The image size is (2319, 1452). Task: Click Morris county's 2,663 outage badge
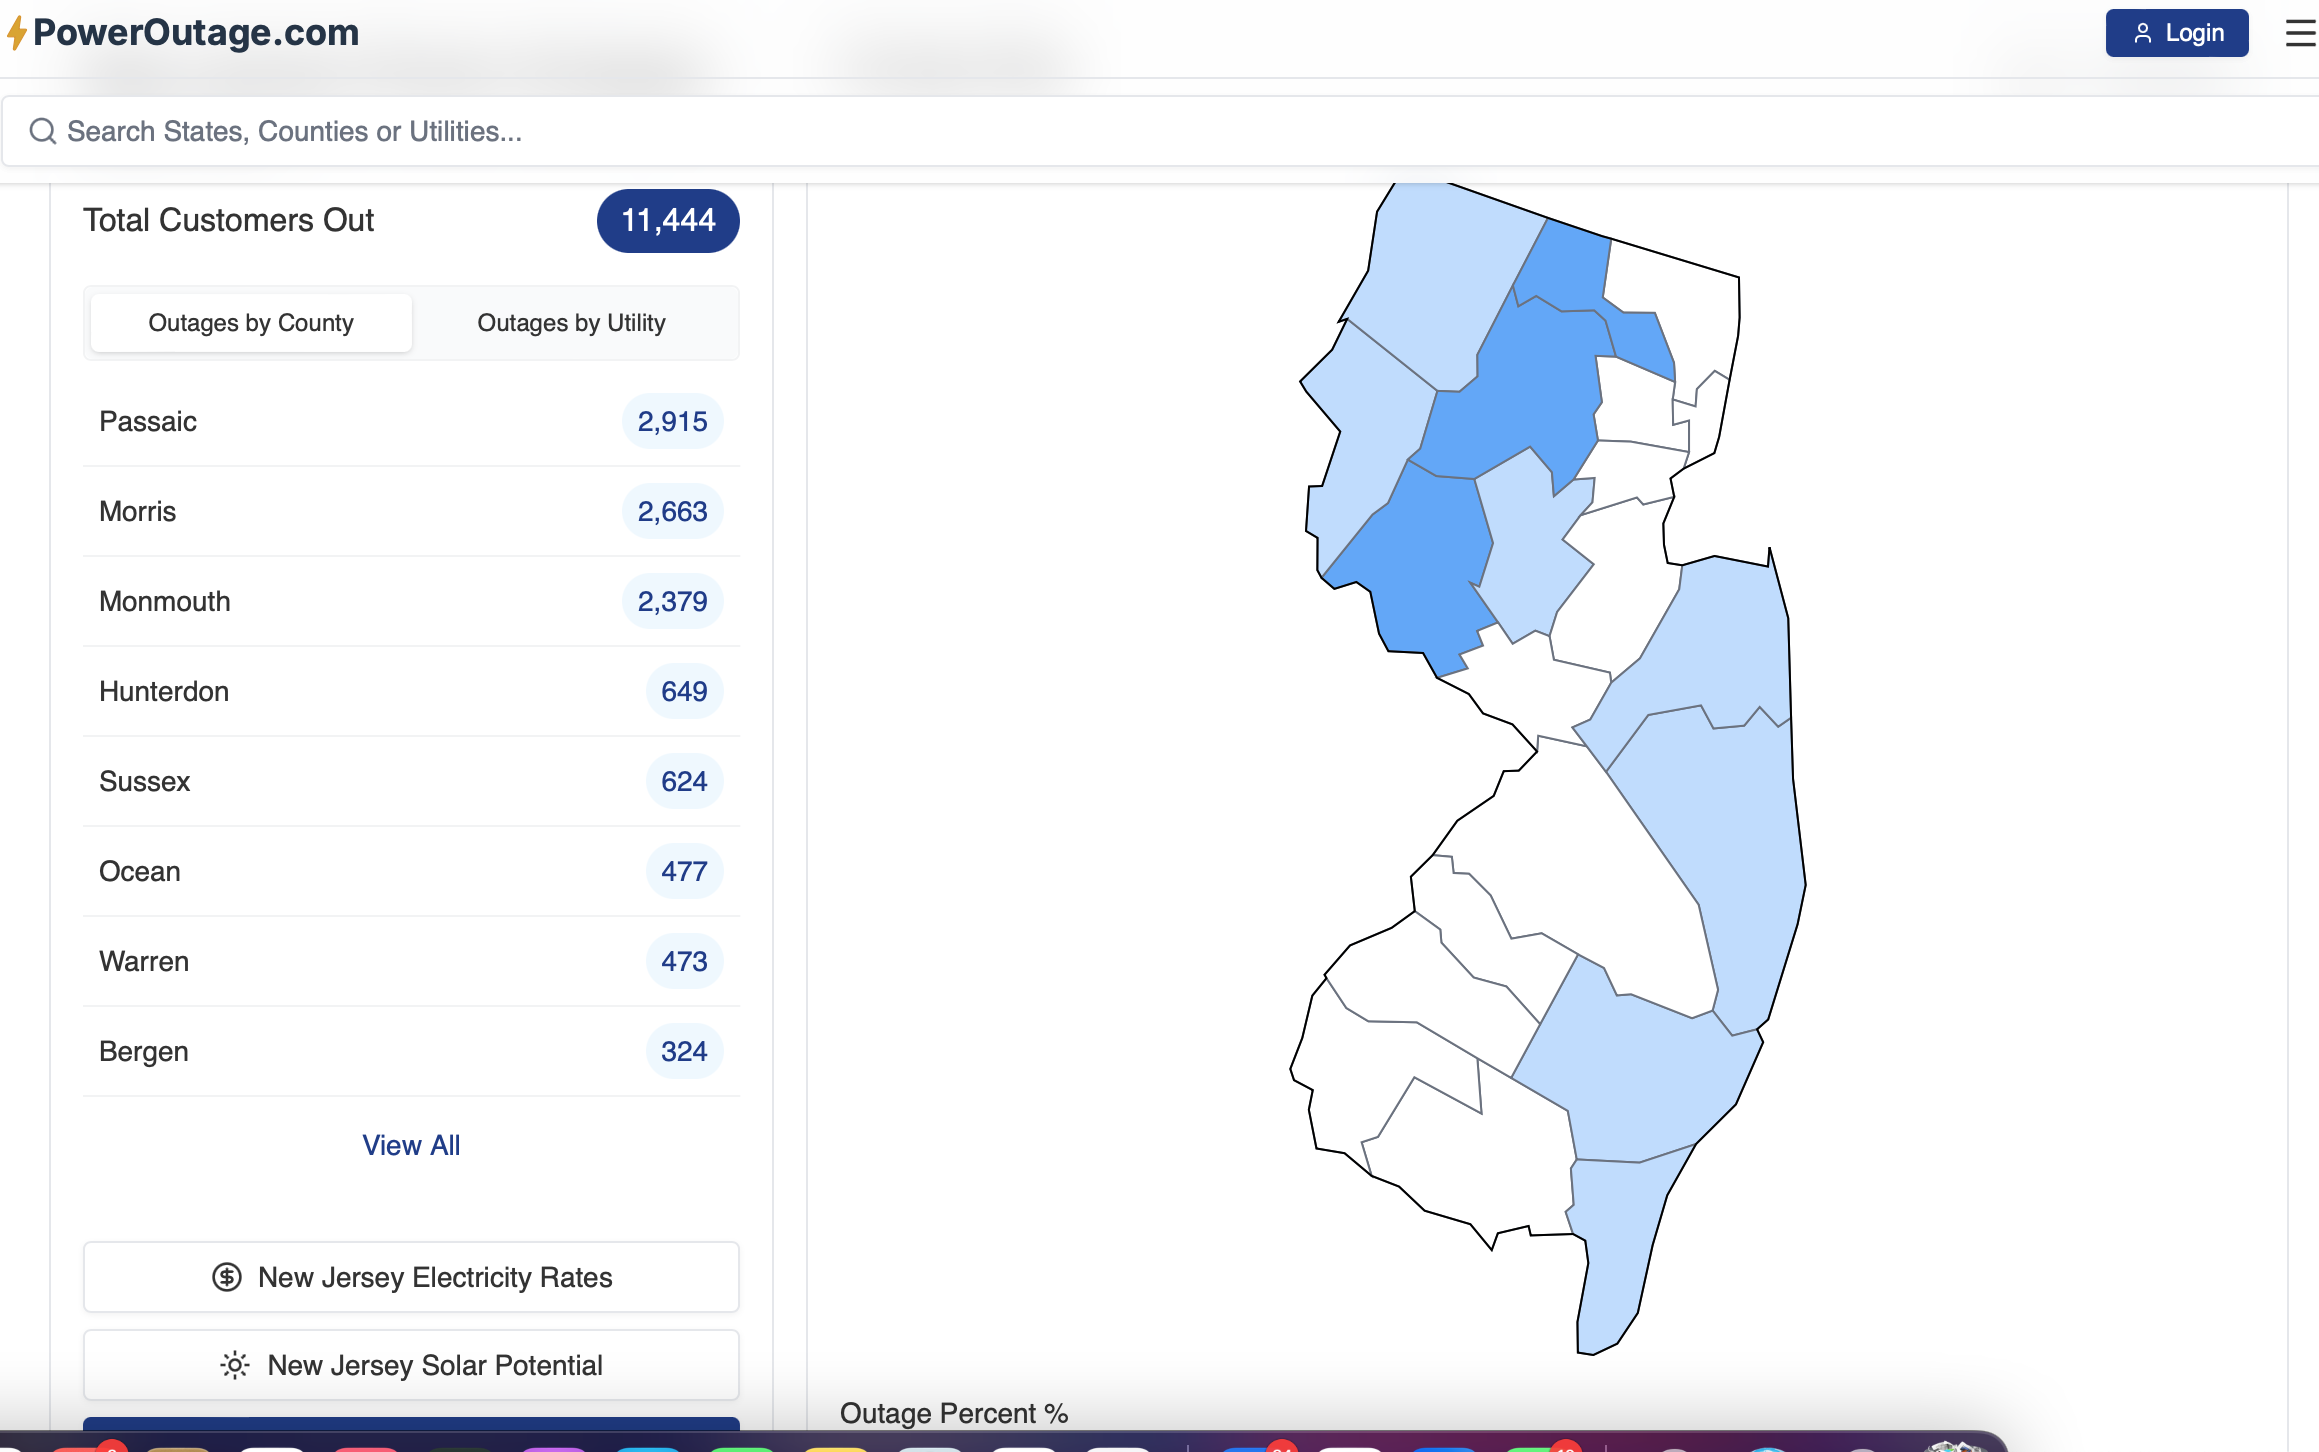pos(672,511)
